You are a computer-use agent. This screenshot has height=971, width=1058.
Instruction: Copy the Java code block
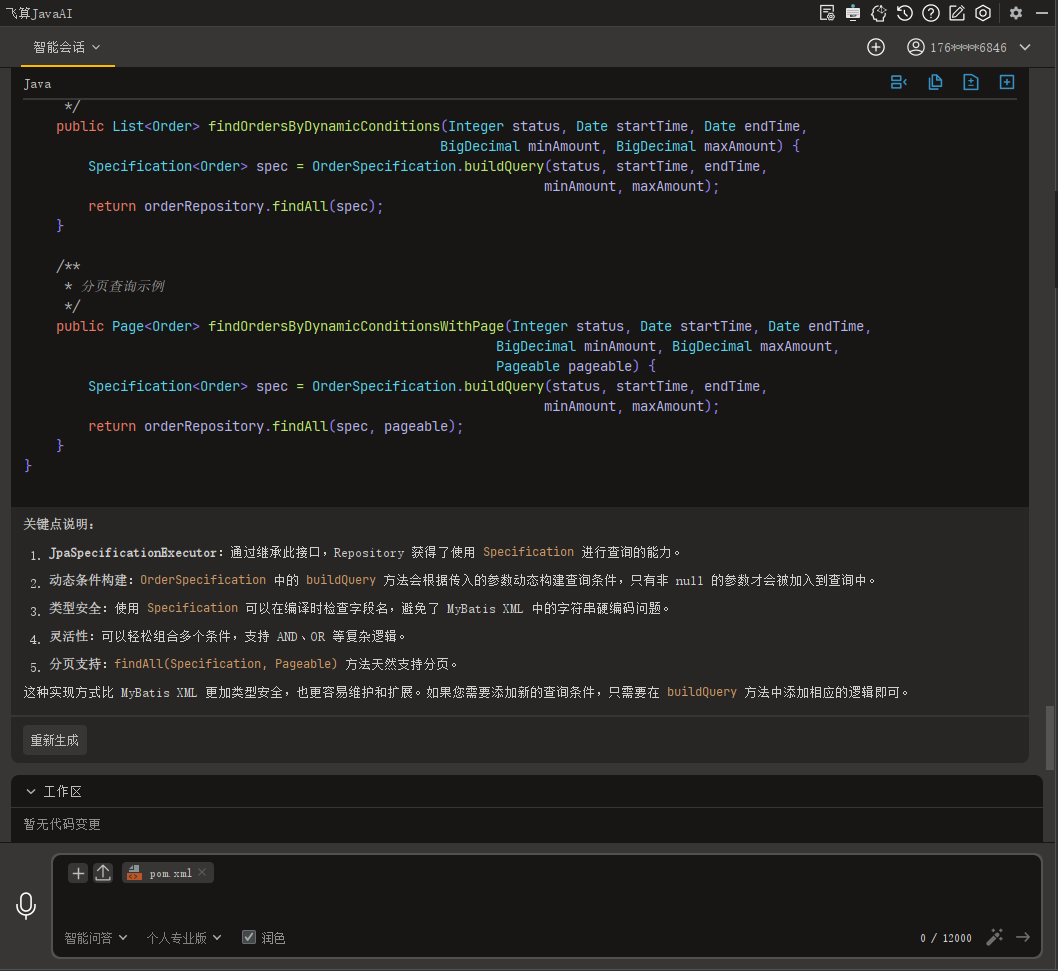[x=935, y=82]
